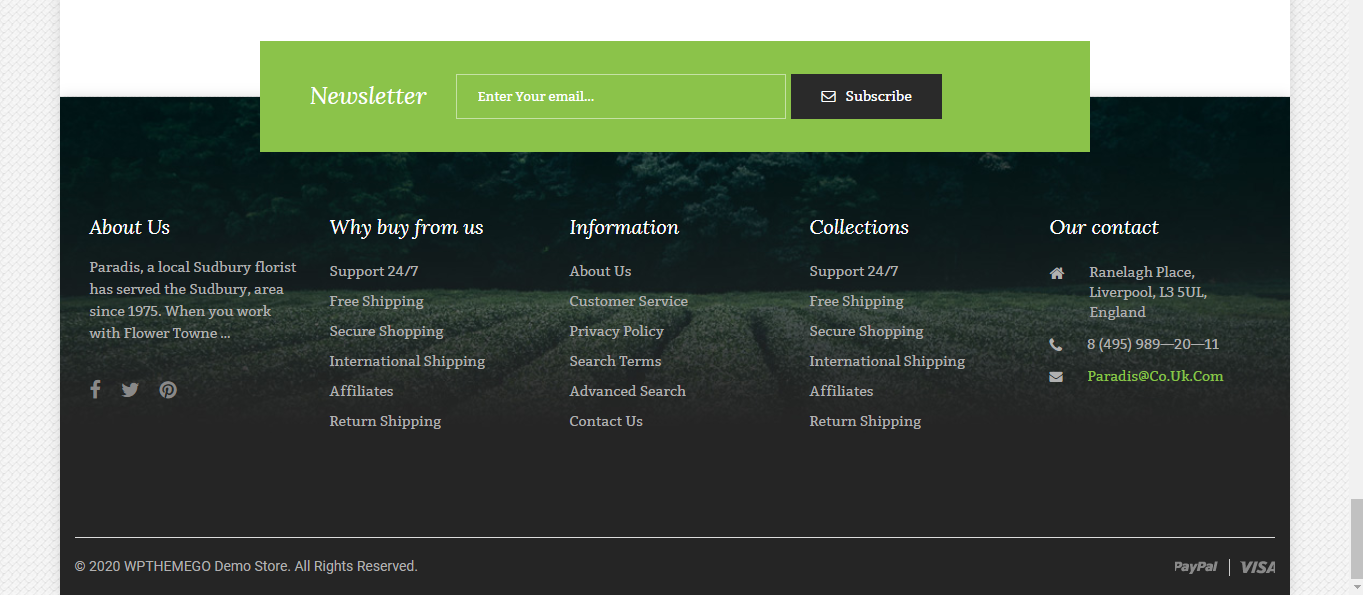Open the Facebook social icon
The height and width of the screenshot is (595, 1363).
pyautogui.click(x=95, y=390)
